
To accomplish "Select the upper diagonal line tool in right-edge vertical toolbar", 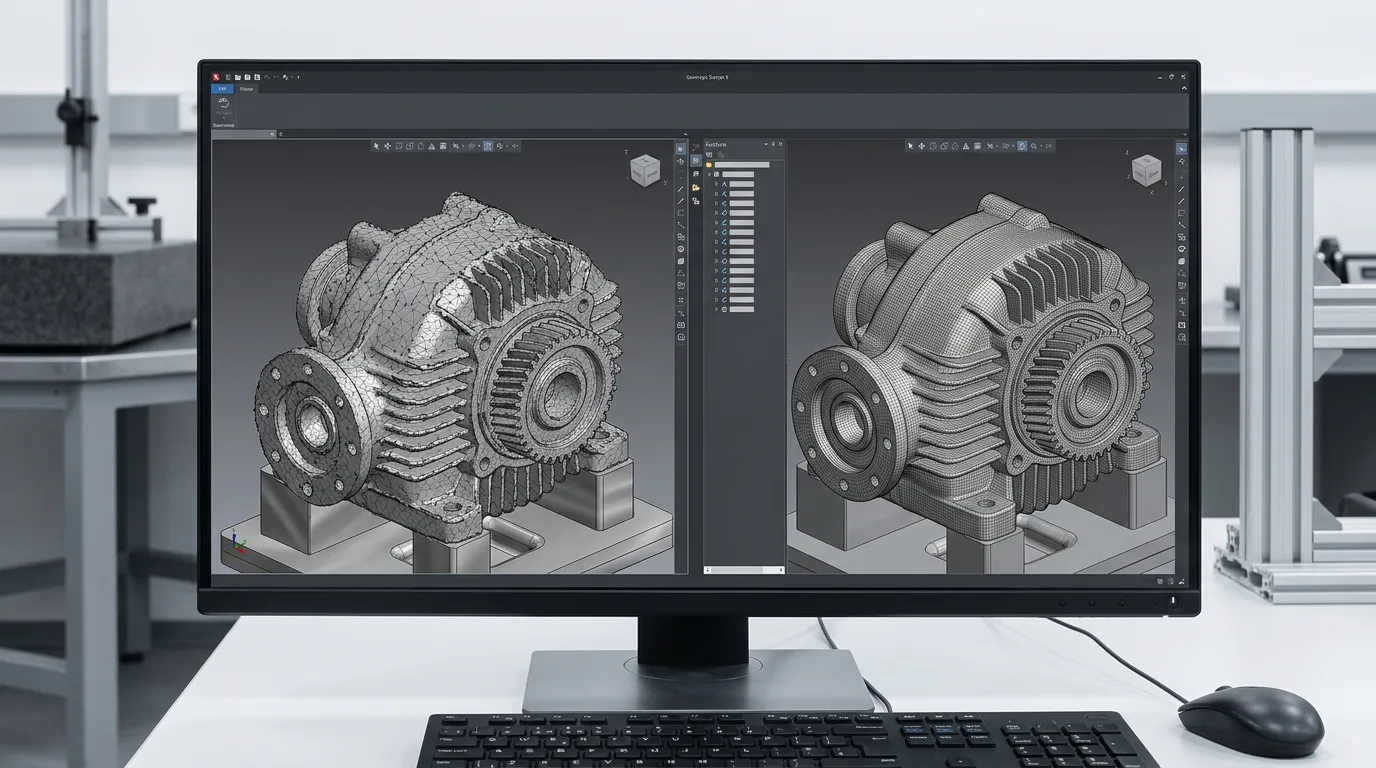I will tap(1181, 188).
